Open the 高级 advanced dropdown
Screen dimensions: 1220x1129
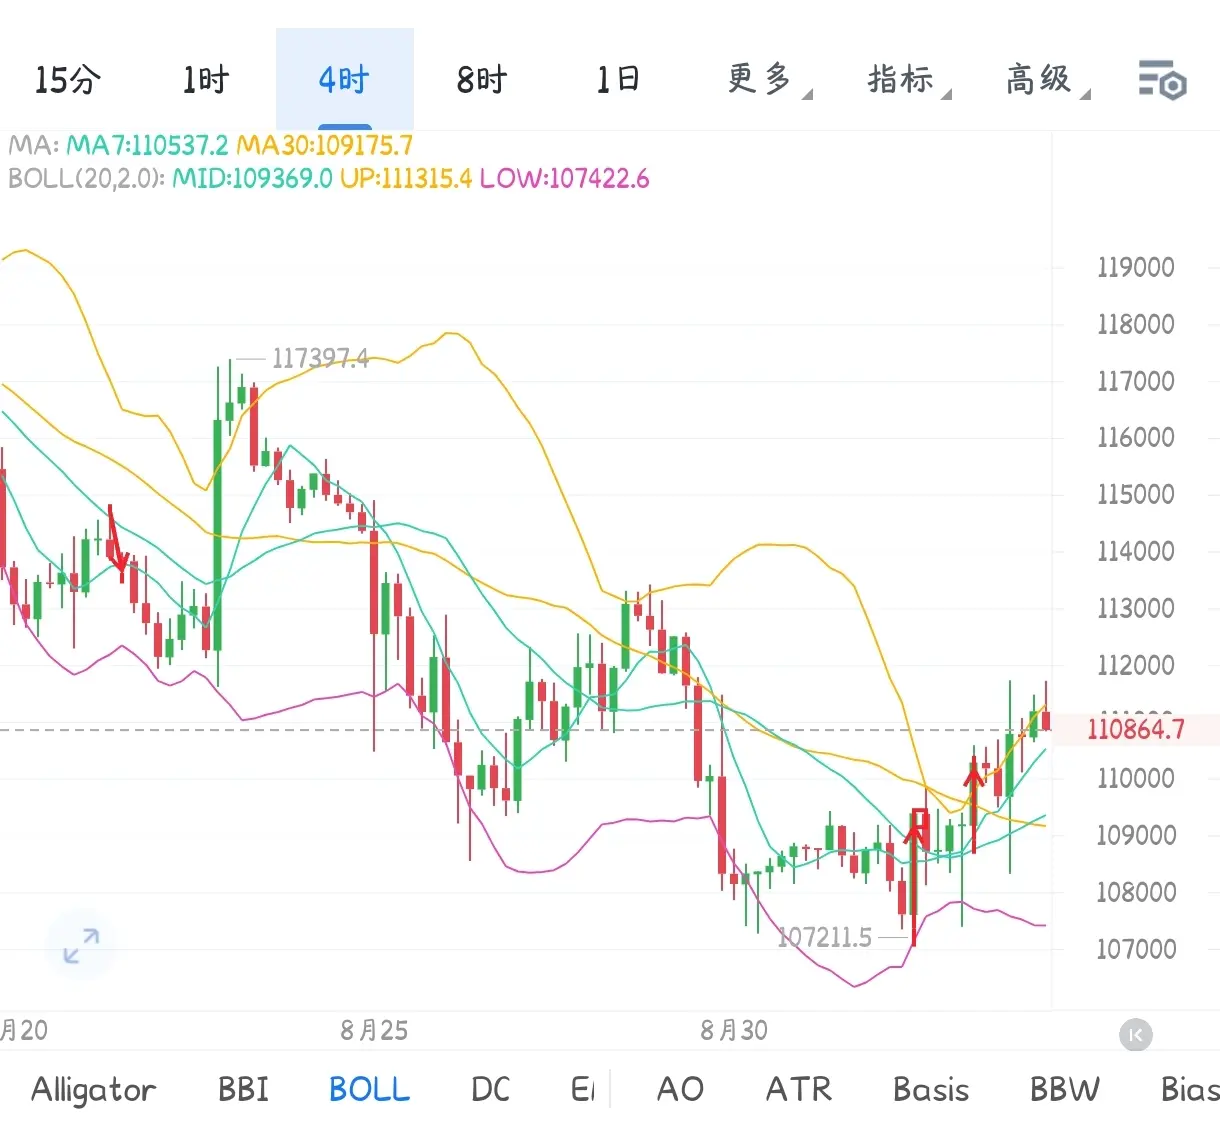1047,80
